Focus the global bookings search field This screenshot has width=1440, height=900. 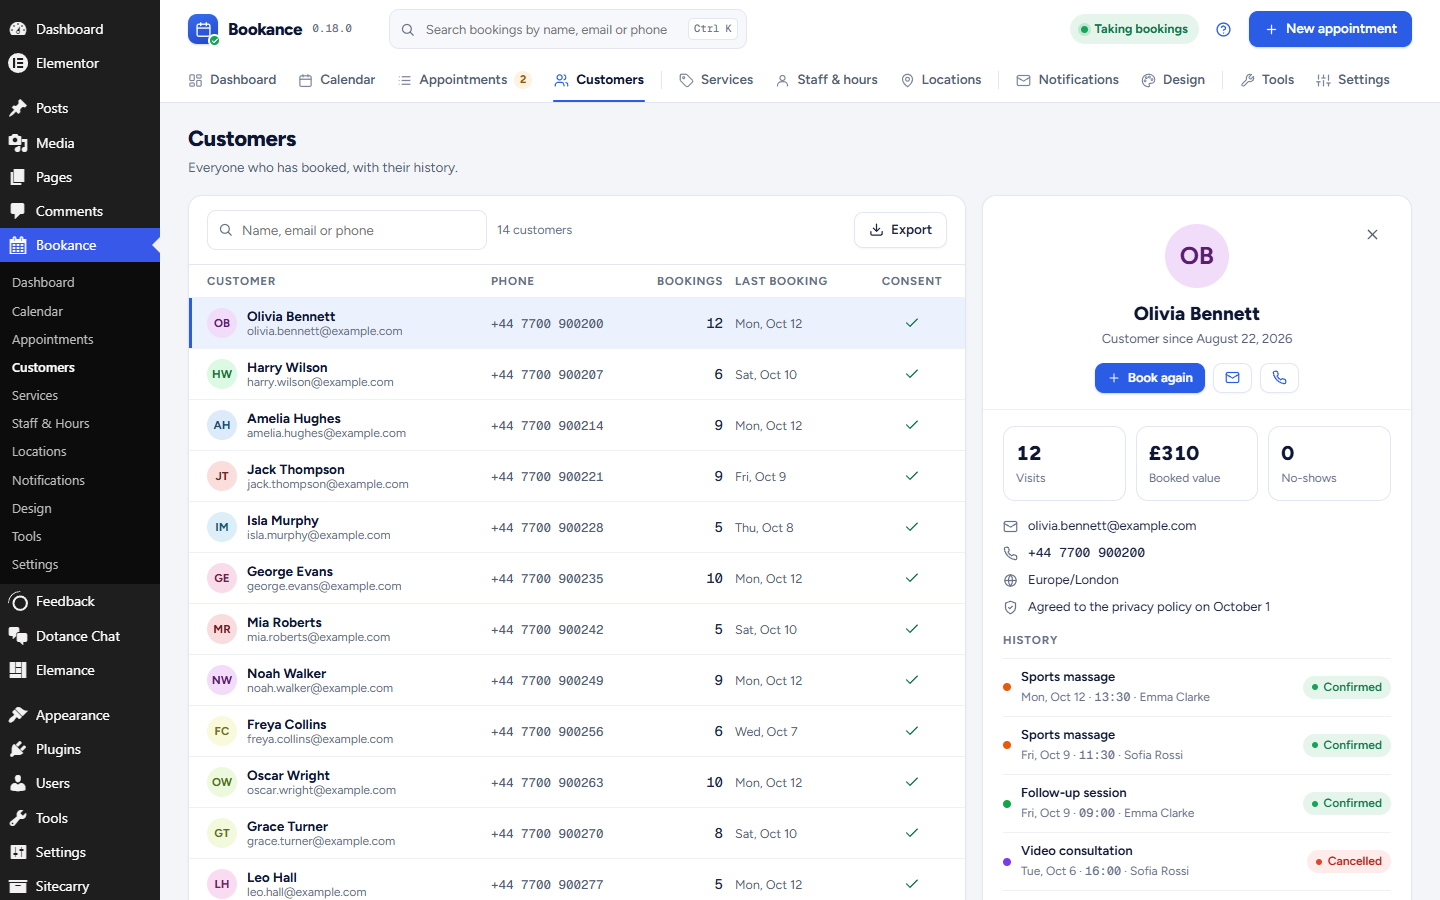tap(568, 29)
